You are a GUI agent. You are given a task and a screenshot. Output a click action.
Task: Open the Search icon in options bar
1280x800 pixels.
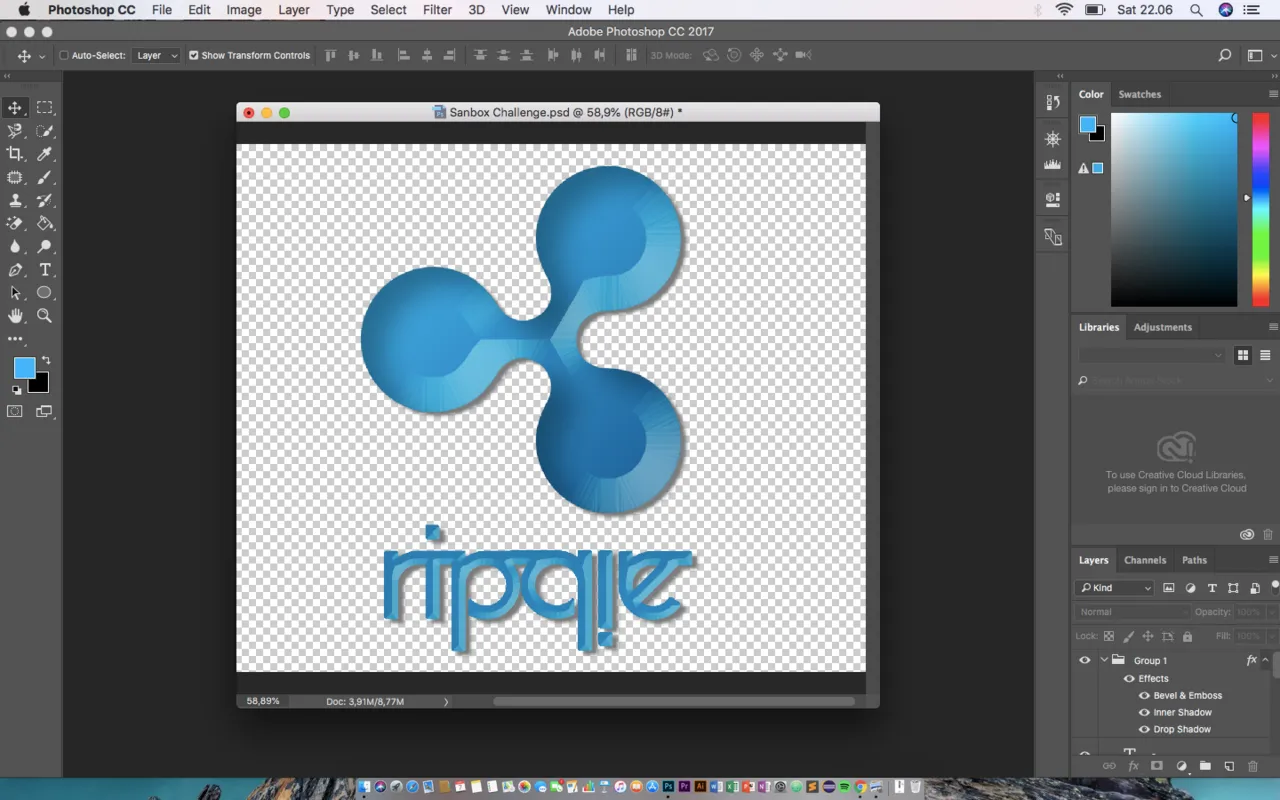pos(1224,56)
